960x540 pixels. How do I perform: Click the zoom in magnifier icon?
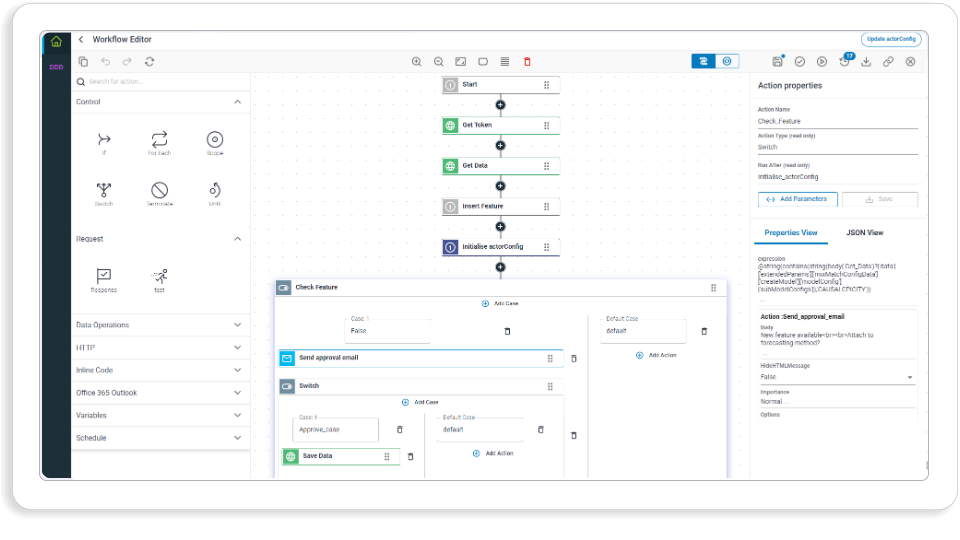[416, 62]
